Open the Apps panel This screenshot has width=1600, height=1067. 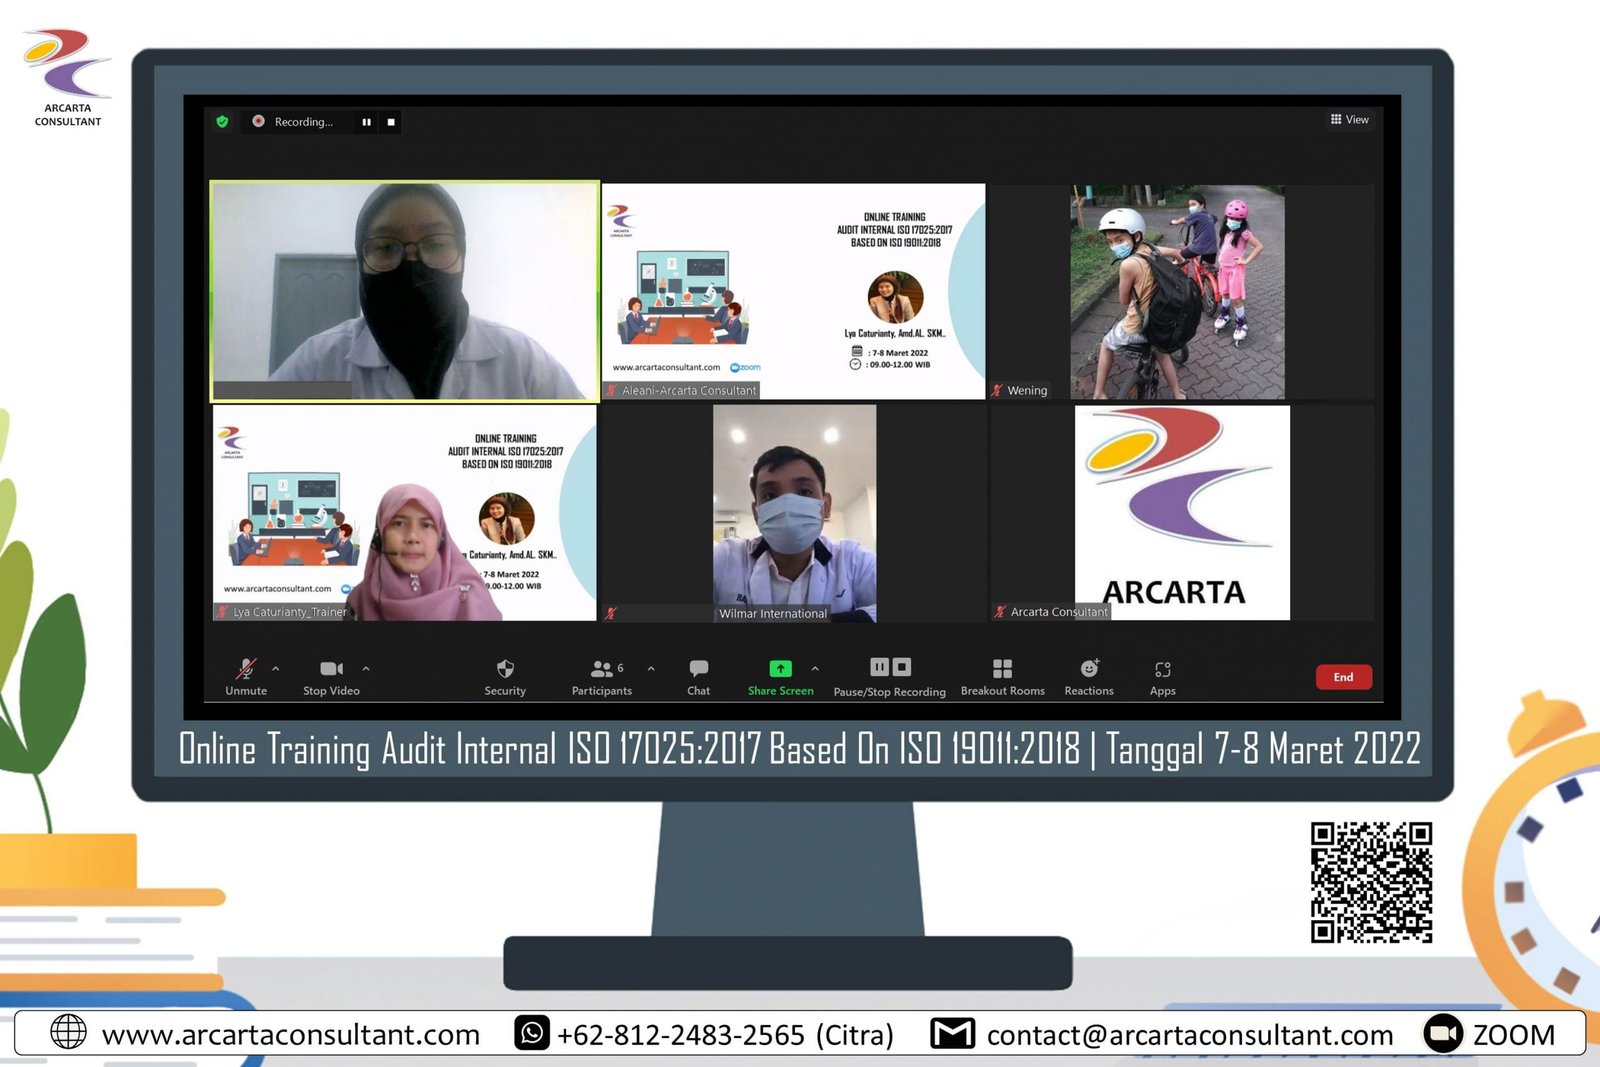1162,669
